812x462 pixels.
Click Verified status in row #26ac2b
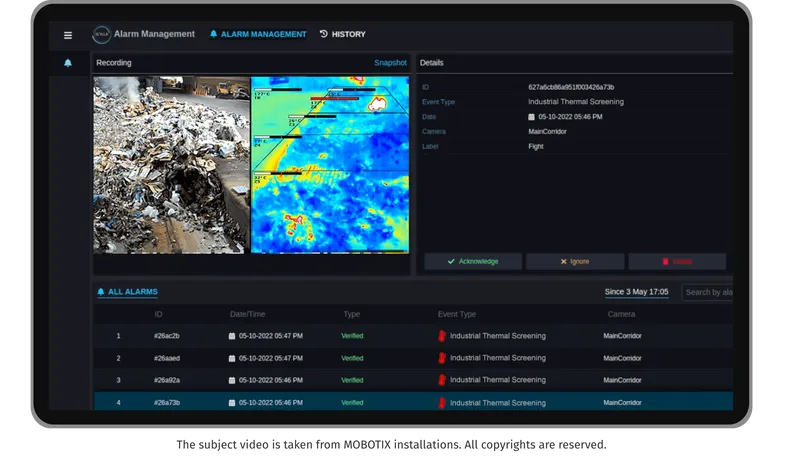click(x=352, y=336)
